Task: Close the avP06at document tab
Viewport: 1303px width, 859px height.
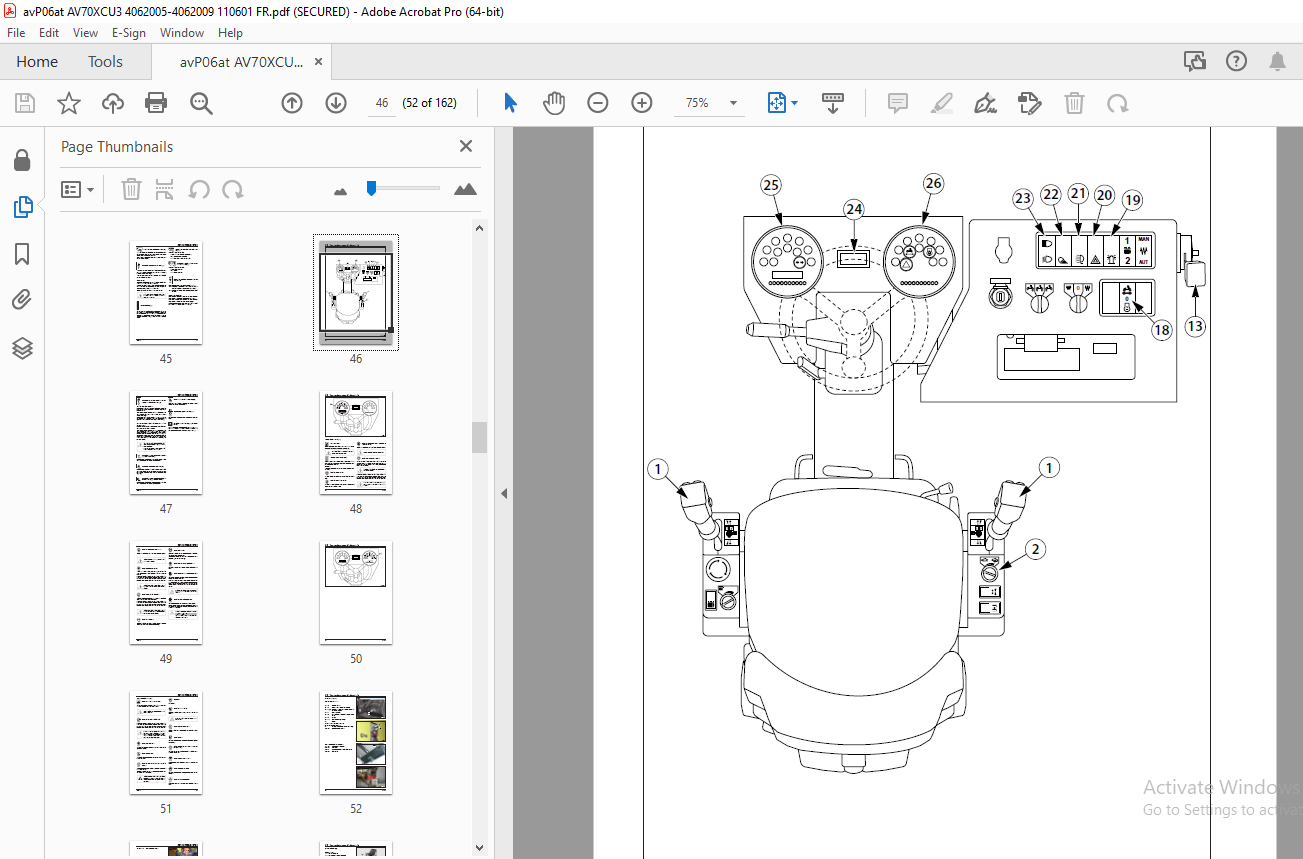Action: [x=319, y=62]
